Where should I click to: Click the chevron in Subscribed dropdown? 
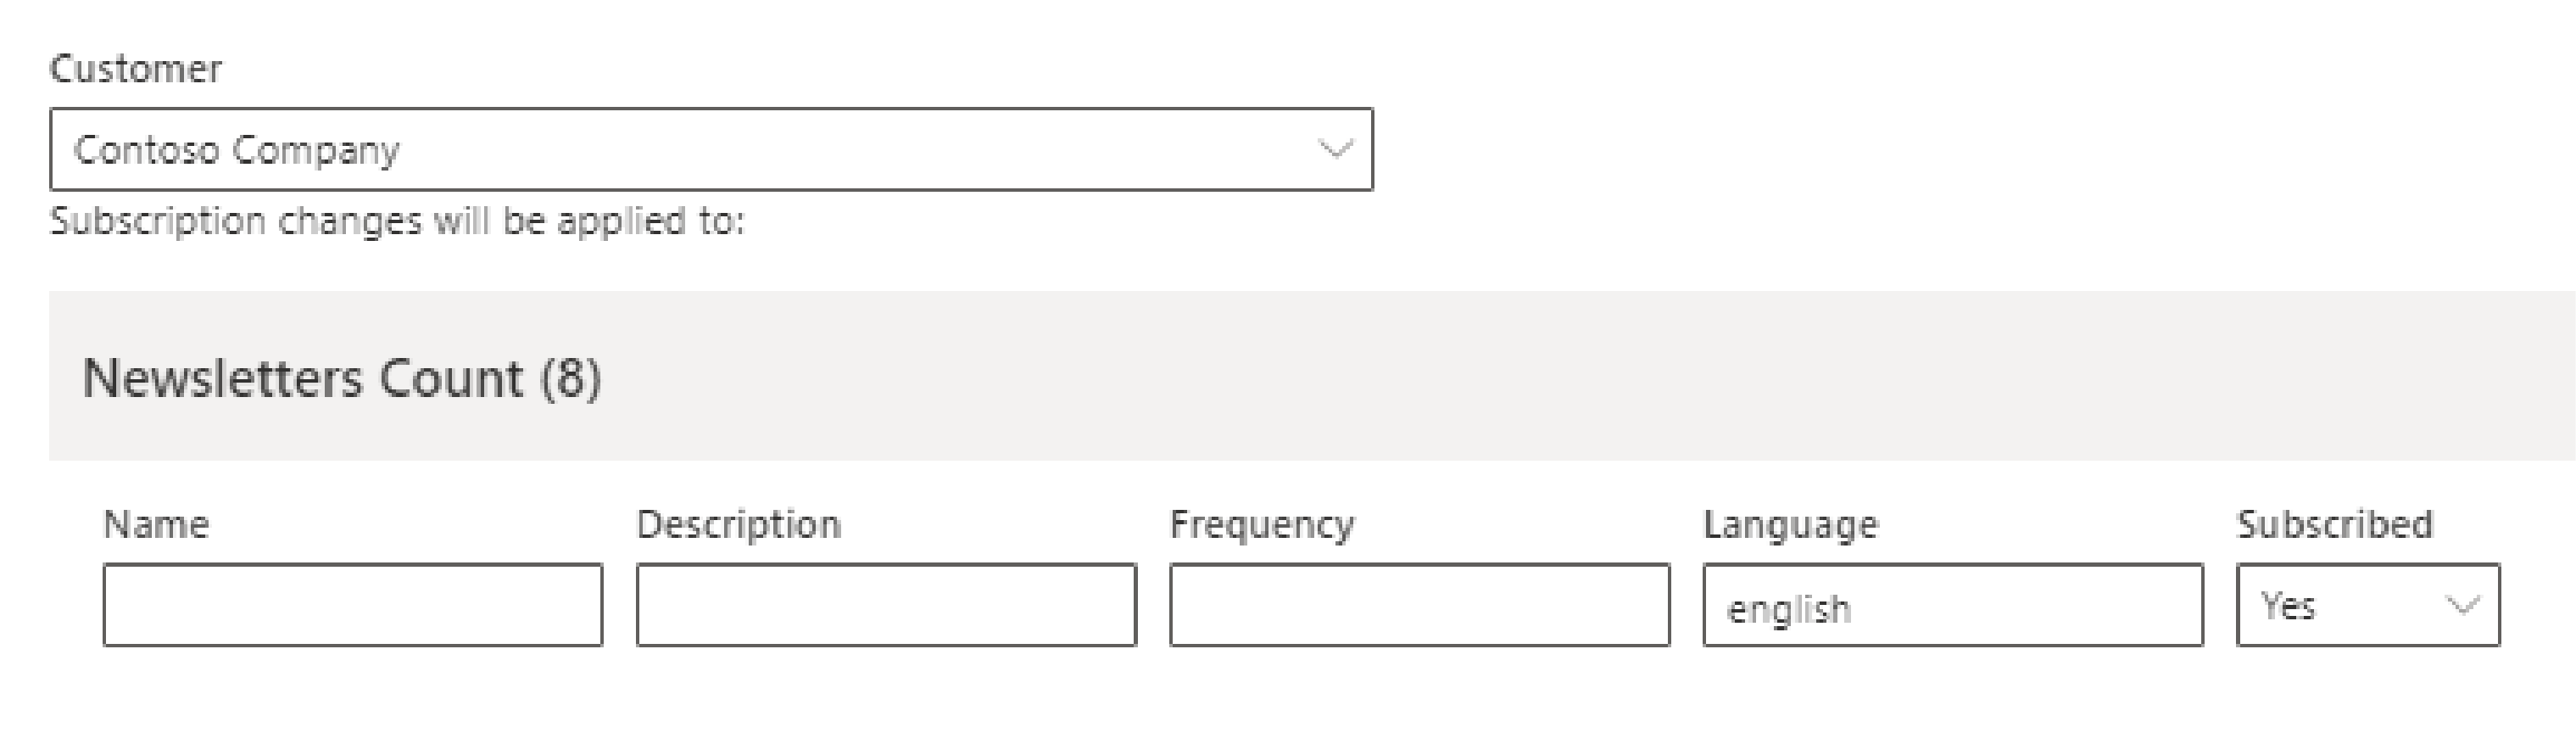(x=2461, y=606)
